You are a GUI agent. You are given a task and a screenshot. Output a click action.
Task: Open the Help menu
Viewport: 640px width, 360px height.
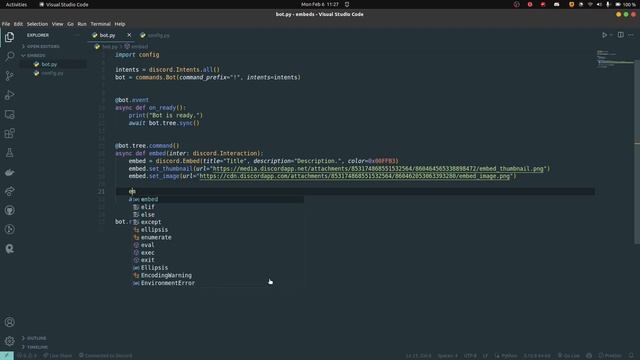coord(120,24)
